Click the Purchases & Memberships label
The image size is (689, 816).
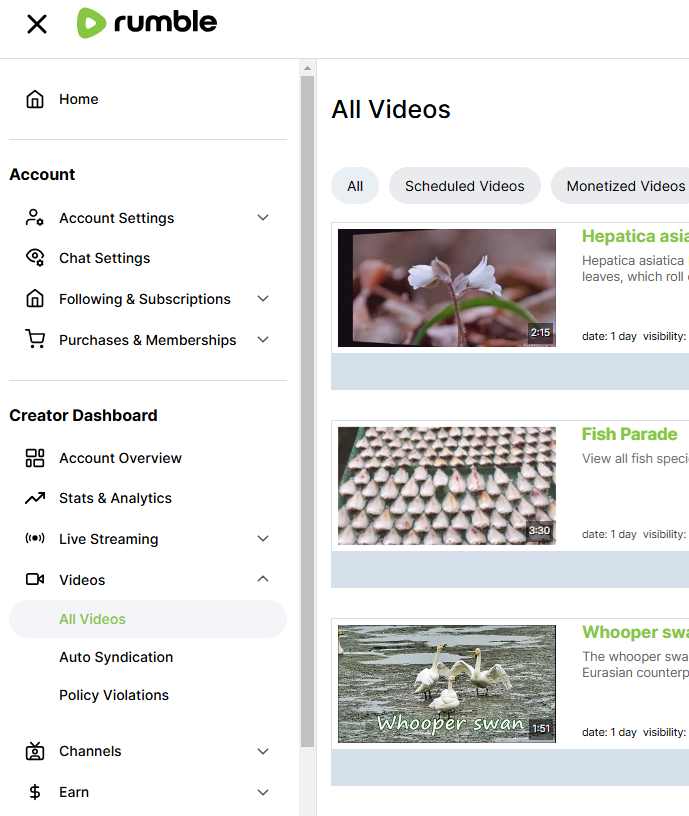tap(147, 340)
